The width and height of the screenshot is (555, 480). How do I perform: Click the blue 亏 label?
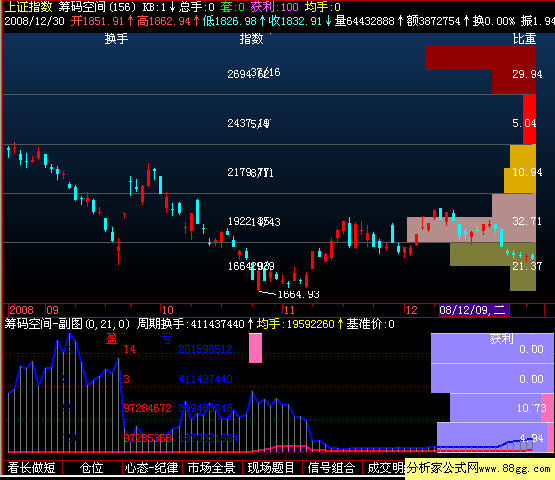click(x=166, y=339)
